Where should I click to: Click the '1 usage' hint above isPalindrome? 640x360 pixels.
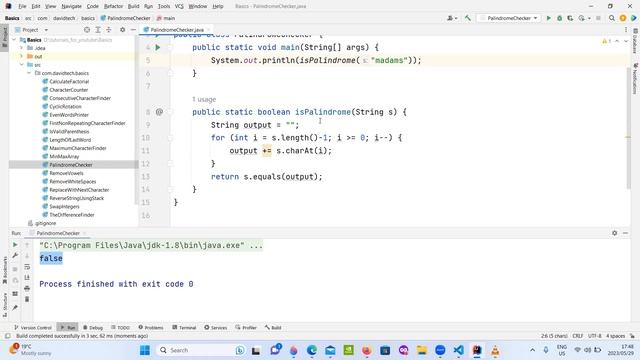[x=204, y=99]
